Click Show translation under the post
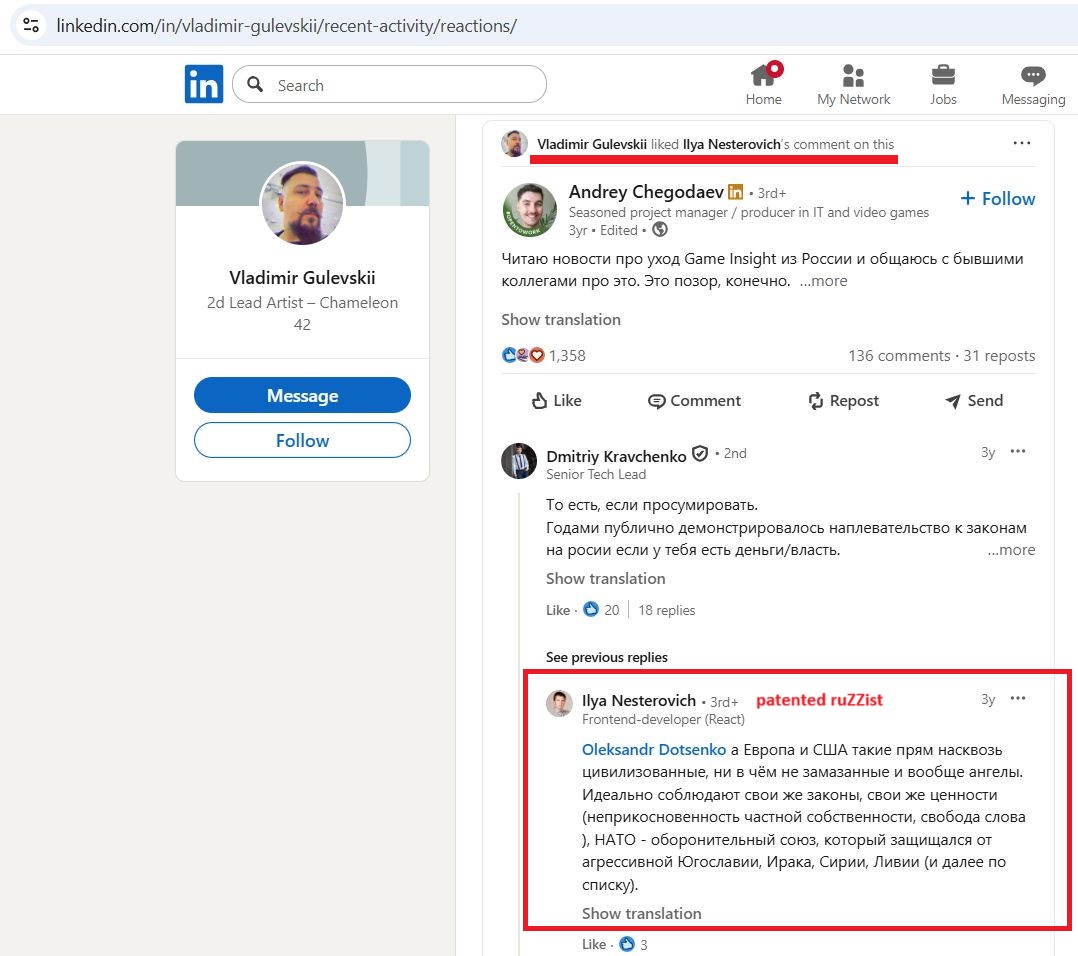The height and width of the screenshot is (956, 1078). point(561,320)
